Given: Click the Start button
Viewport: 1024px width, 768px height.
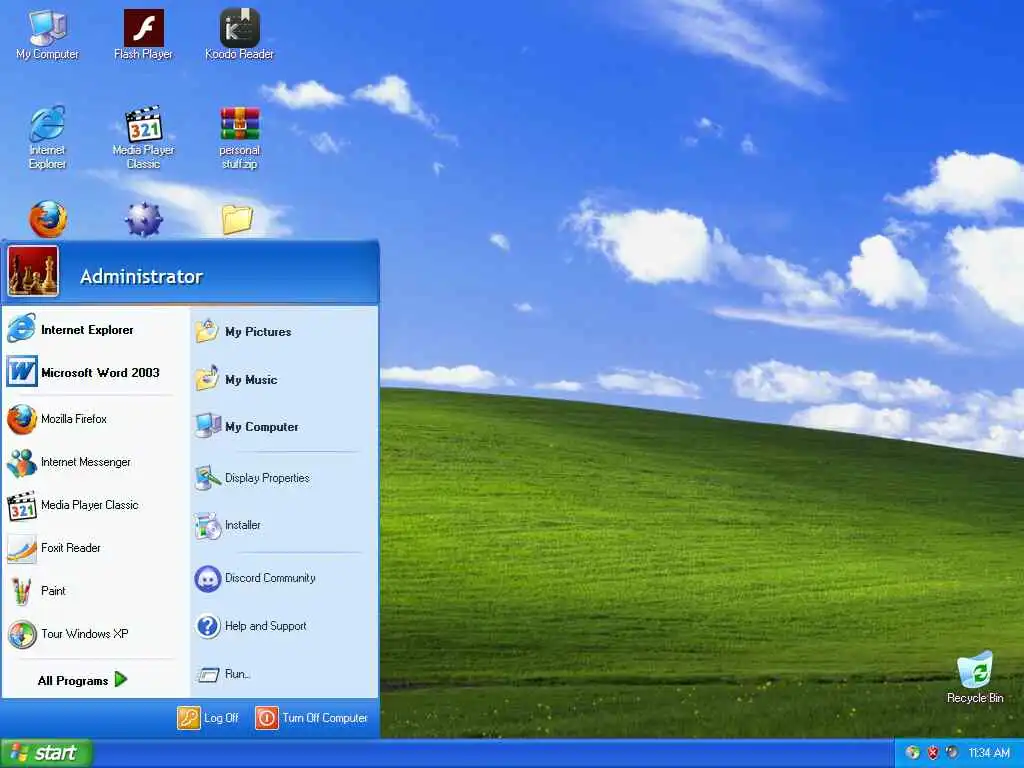Looking at the screenshot, I should tap(46, 753).
